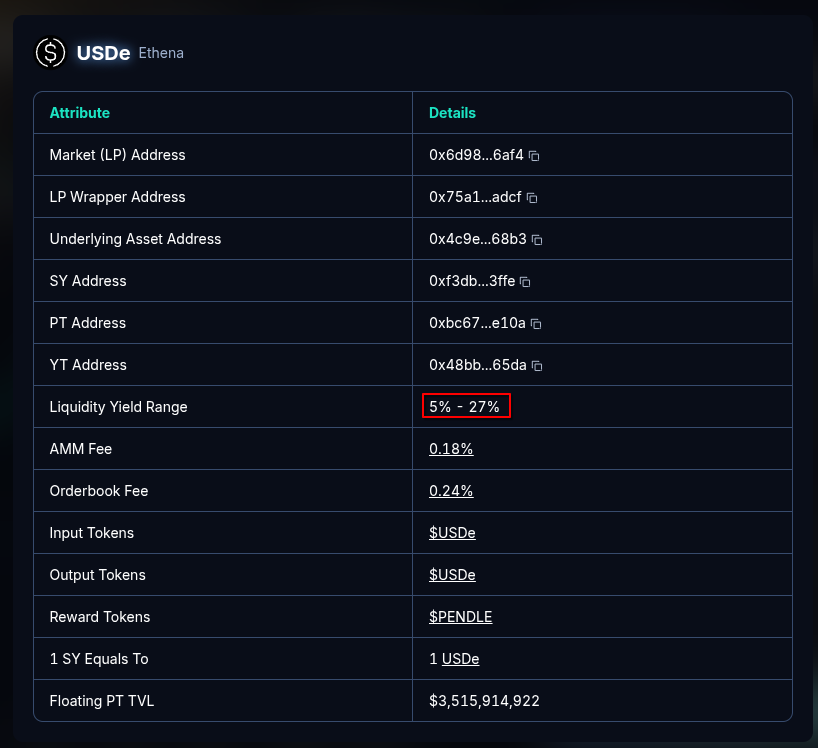This screenshot has width=818, height=748.
Task: Copy the Underlying Asset Address
Action: pos(537,240)
